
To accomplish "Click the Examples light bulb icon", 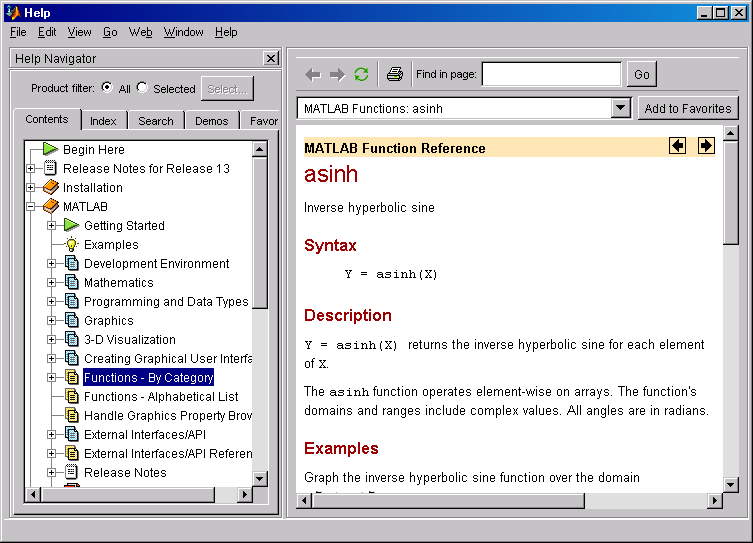I will click(x=72, y=244).
